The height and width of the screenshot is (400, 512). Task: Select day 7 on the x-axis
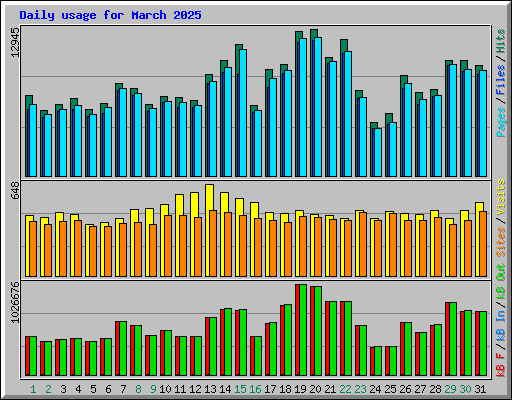coord(123,389)
